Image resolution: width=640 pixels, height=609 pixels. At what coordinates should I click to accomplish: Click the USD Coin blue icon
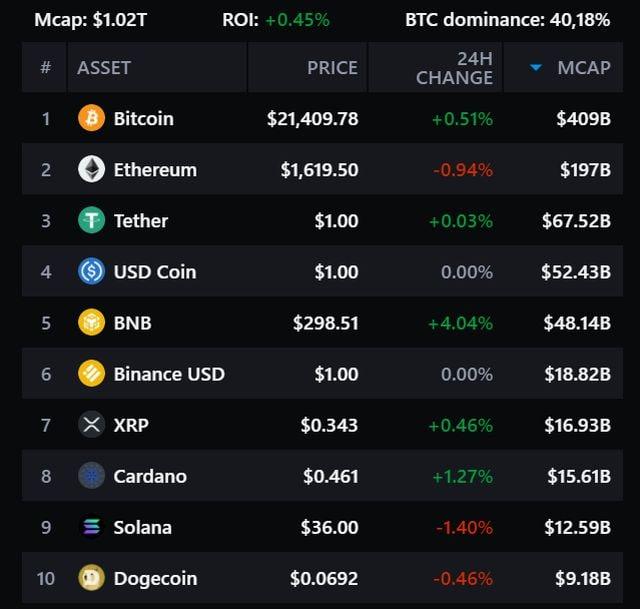point(91,271)
